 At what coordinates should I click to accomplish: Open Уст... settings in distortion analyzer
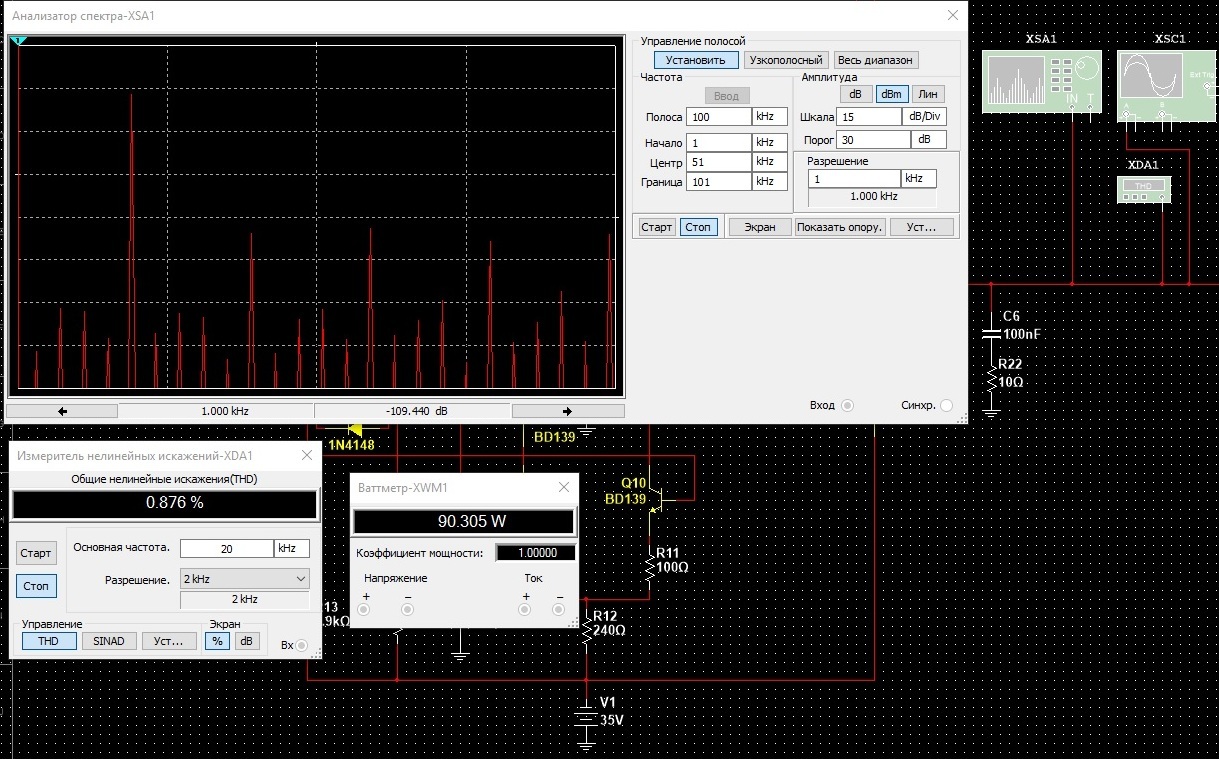pyautogui.click(x=169, y=641)
